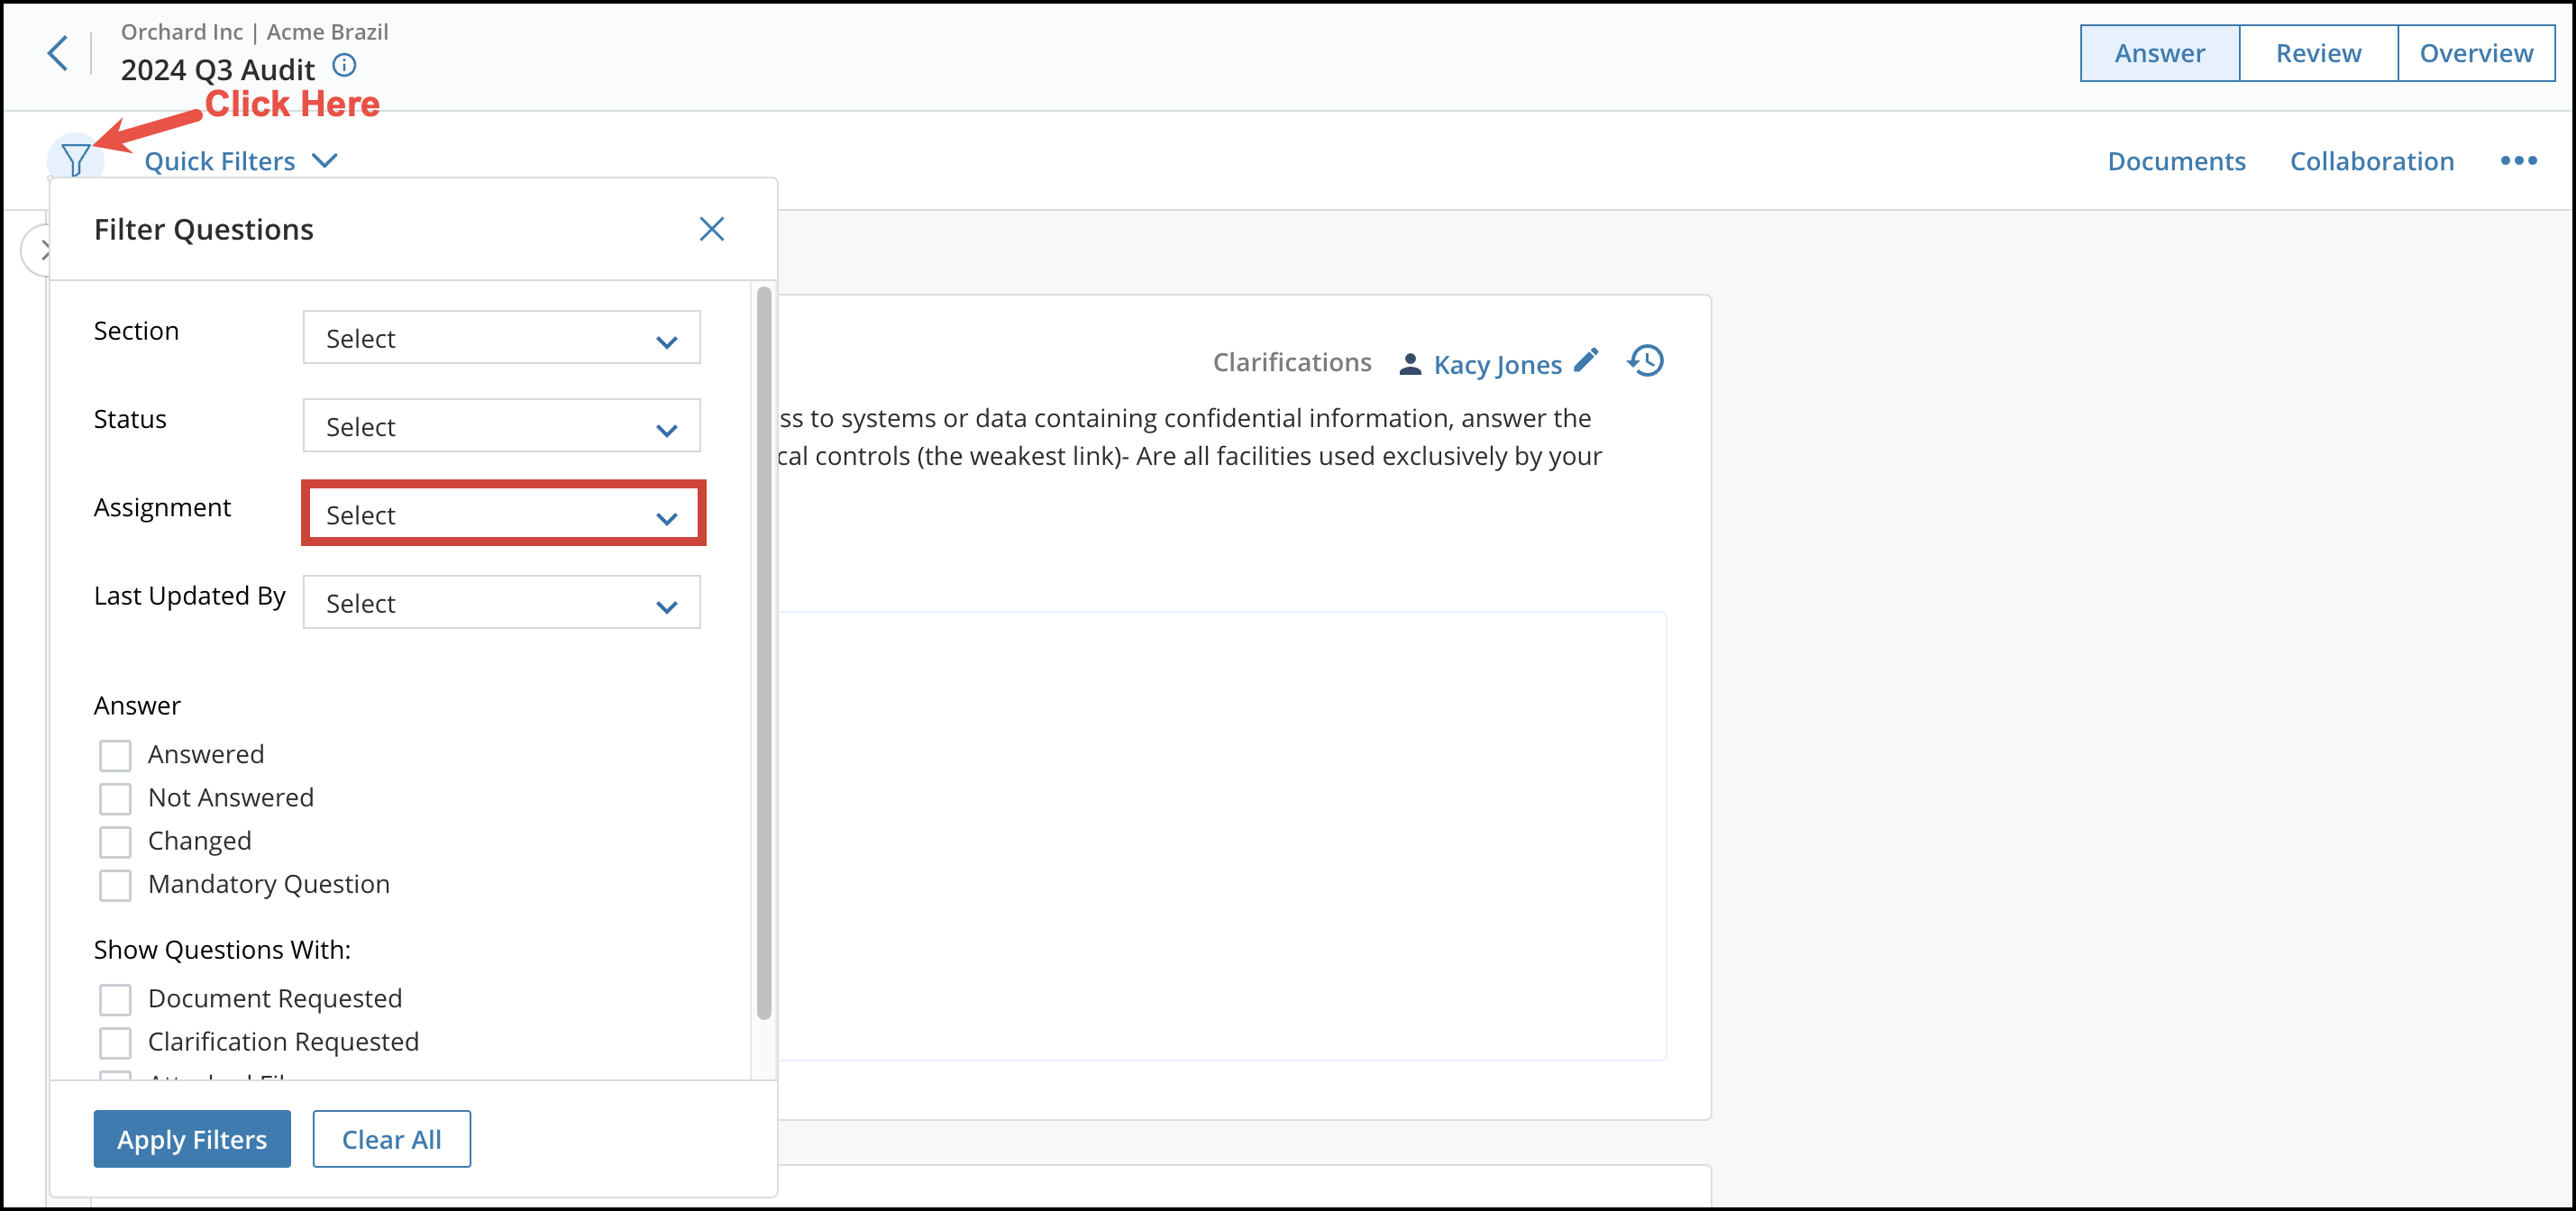The width and height of the screenshot is (2576, 1211).
Task: Close the Filter Questions panel
Action: 711,229
